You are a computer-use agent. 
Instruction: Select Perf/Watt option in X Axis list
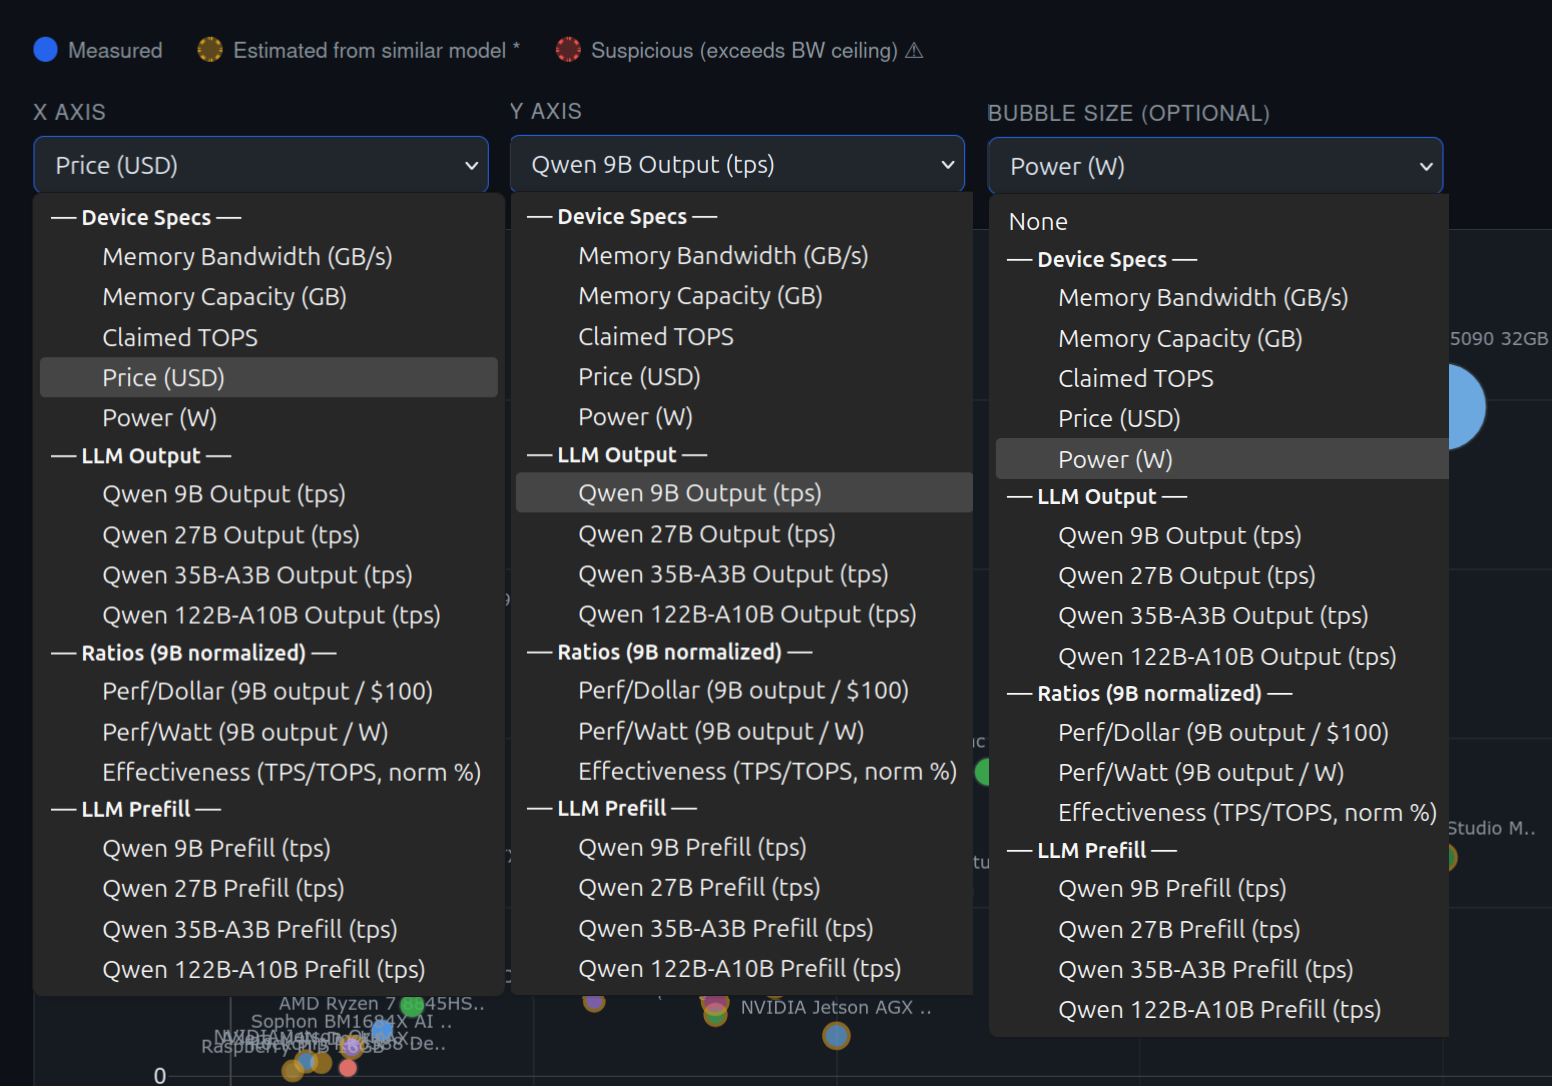click(245, 732)
